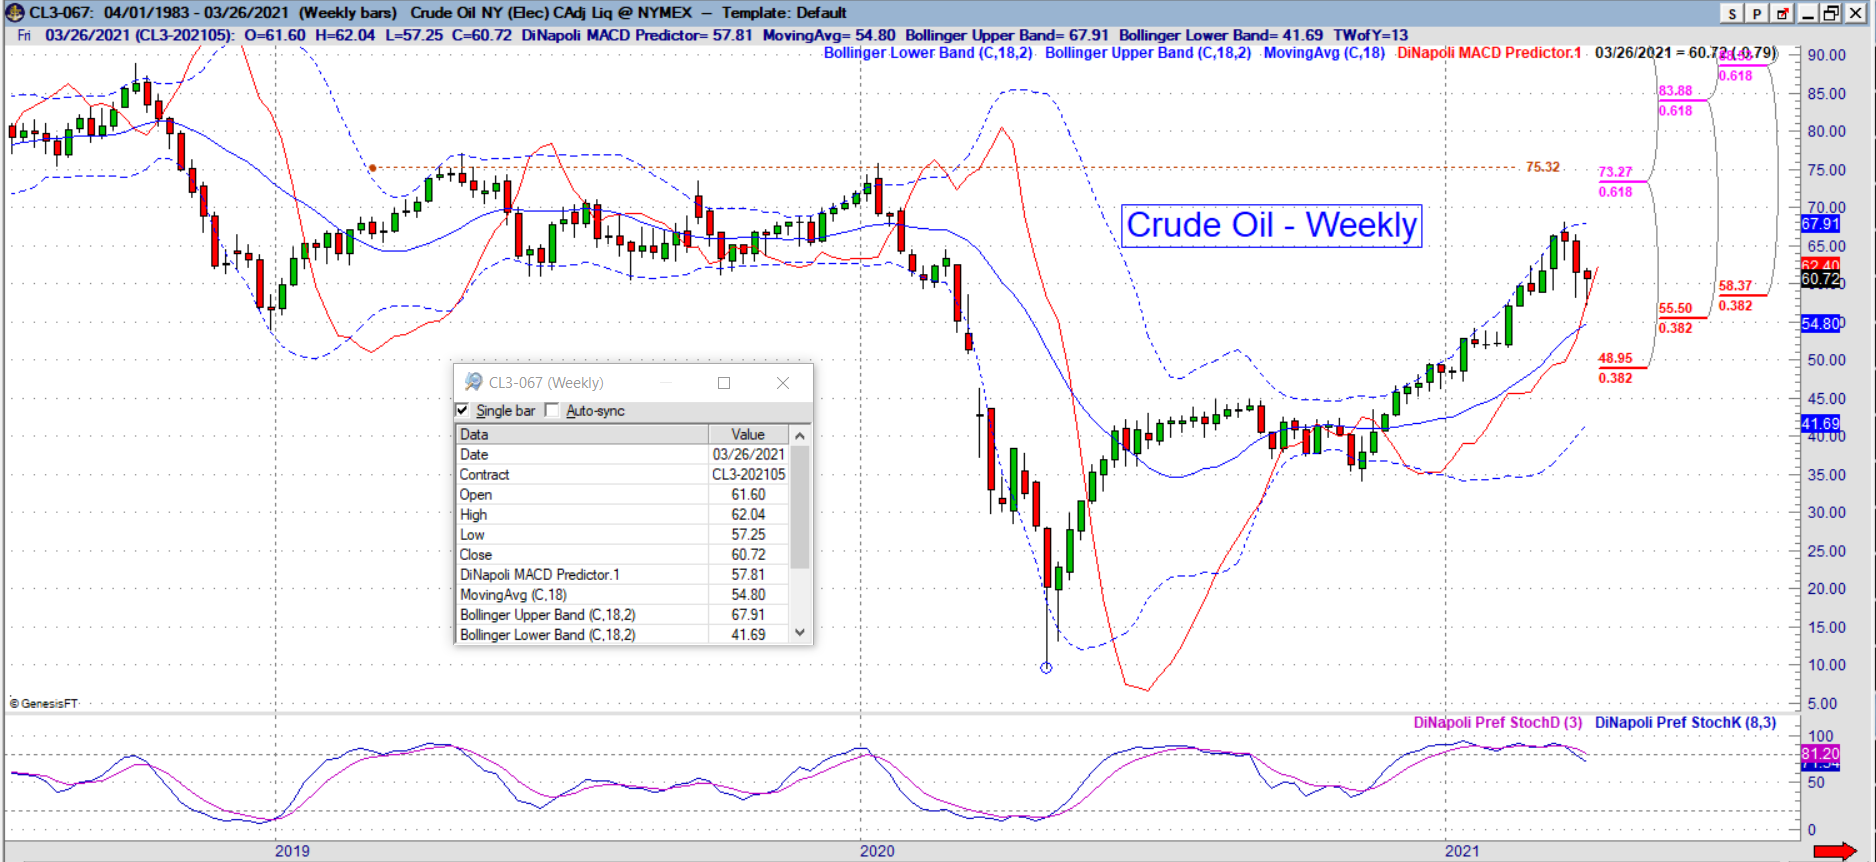The height and width of the screenshot is (862, 1876).
Task: Click the S button in chart title bar
Action: point(1732,13)
